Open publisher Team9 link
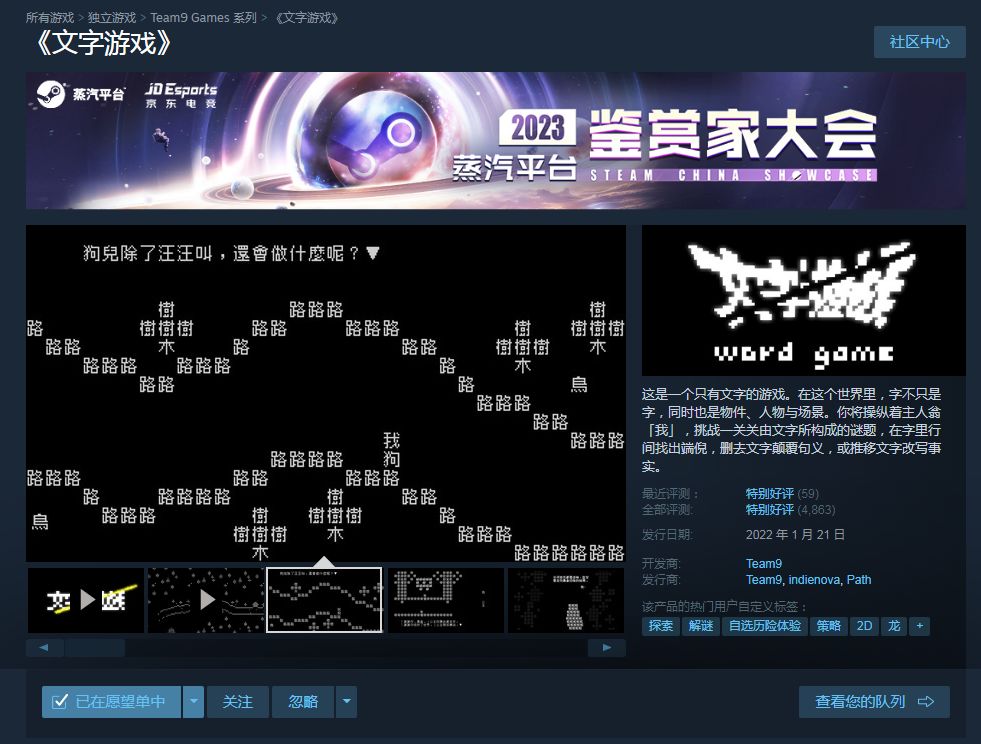Image resolution: width=981 pixels, height=744 pixels. 763,579
